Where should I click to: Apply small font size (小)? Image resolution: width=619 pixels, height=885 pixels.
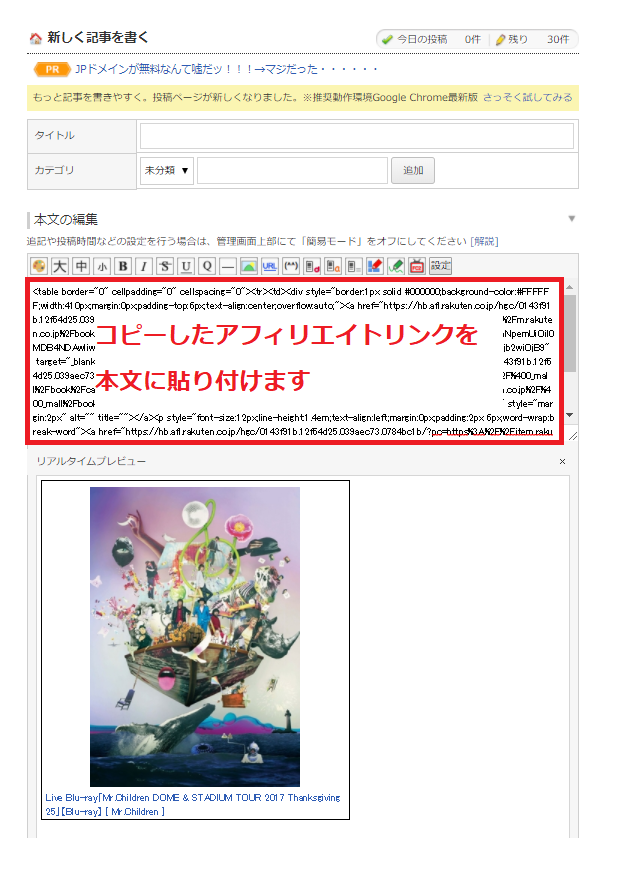coord(102,266)
